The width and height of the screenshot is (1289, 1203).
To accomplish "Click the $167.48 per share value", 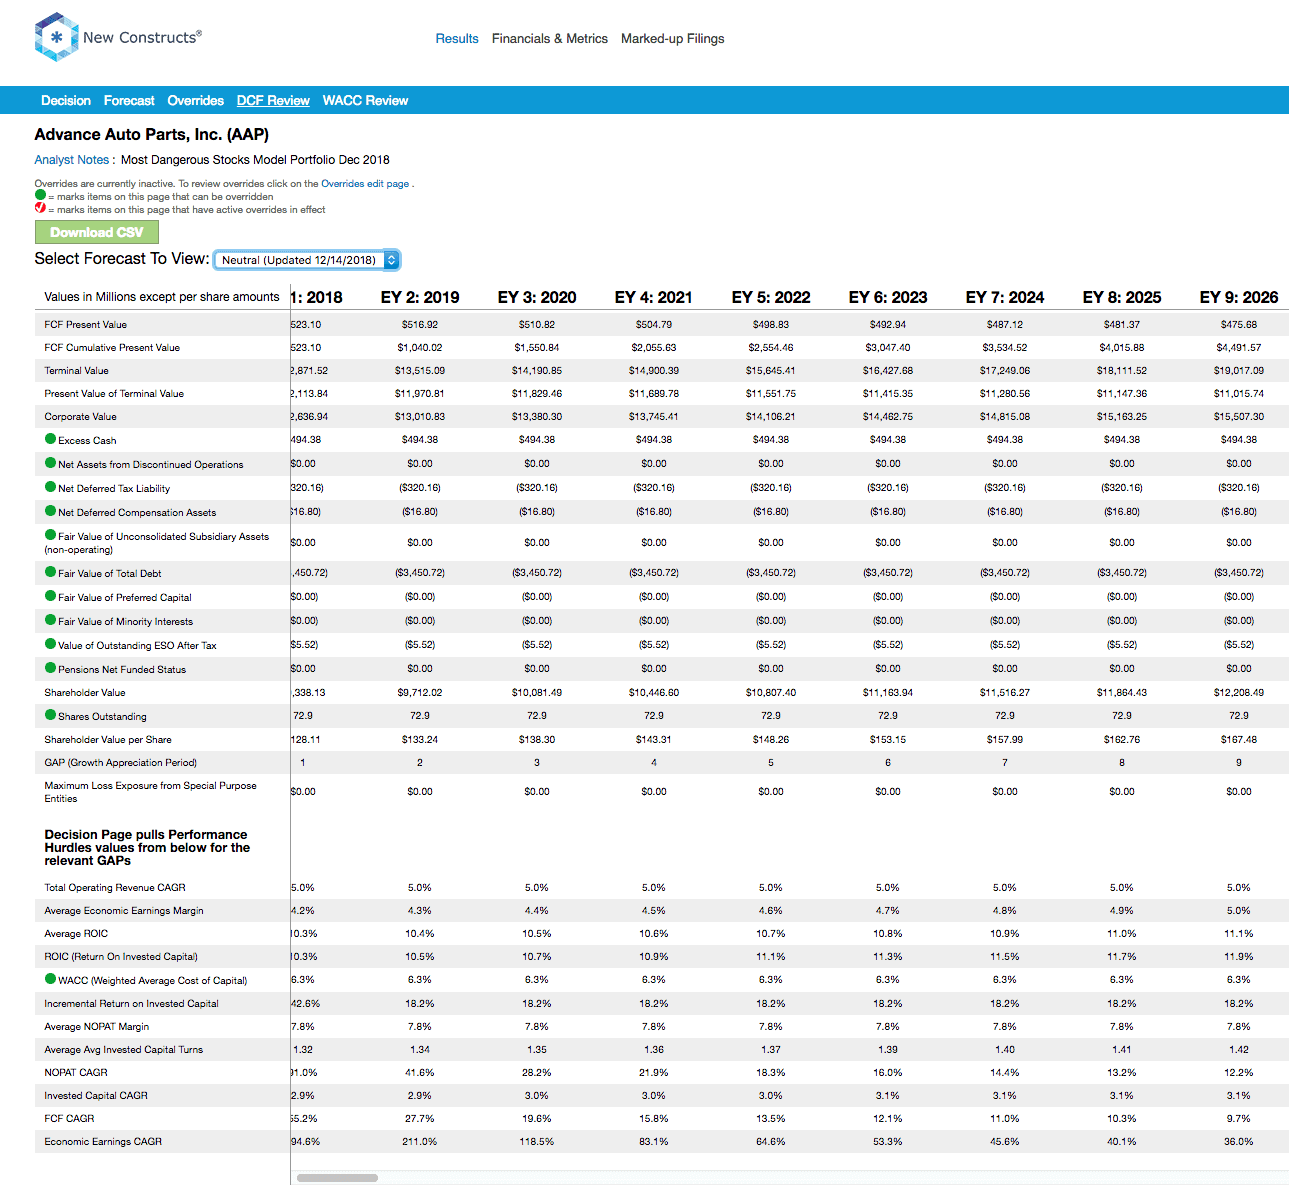I will (x=1239, y=740).
